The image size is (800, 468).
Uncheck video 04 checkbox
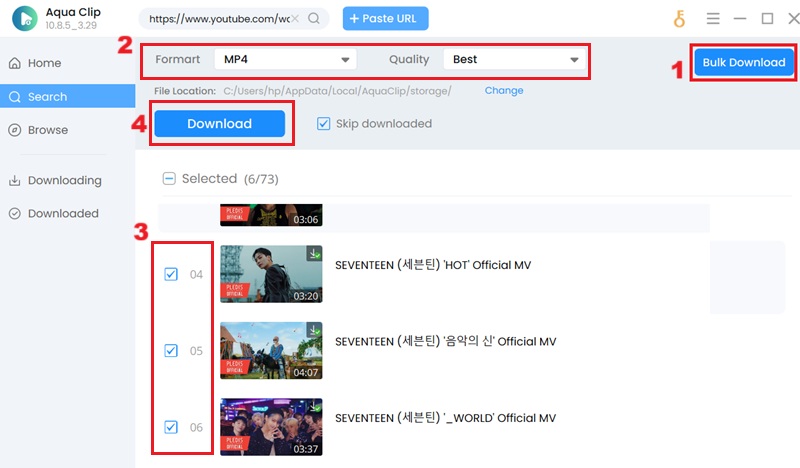(171, 274)
